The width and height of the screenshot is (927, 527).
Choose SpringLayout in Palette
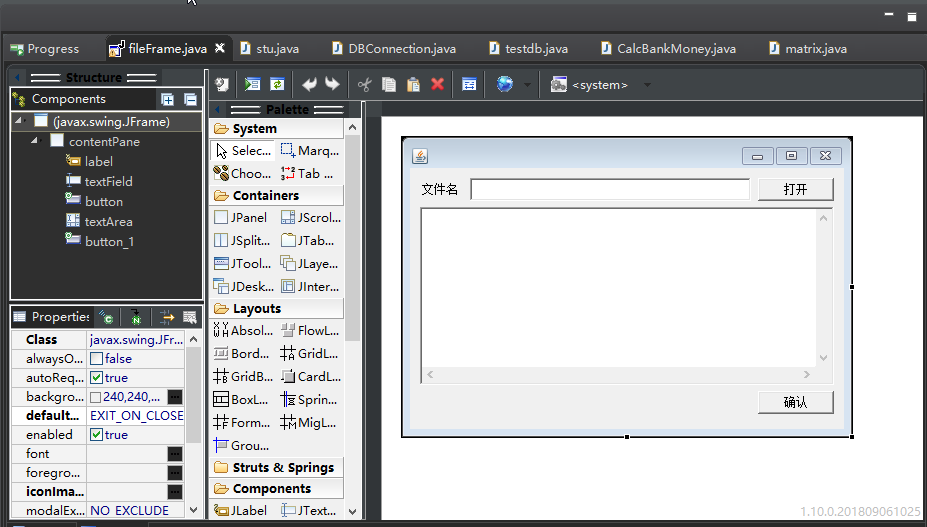tap(309, 400)
